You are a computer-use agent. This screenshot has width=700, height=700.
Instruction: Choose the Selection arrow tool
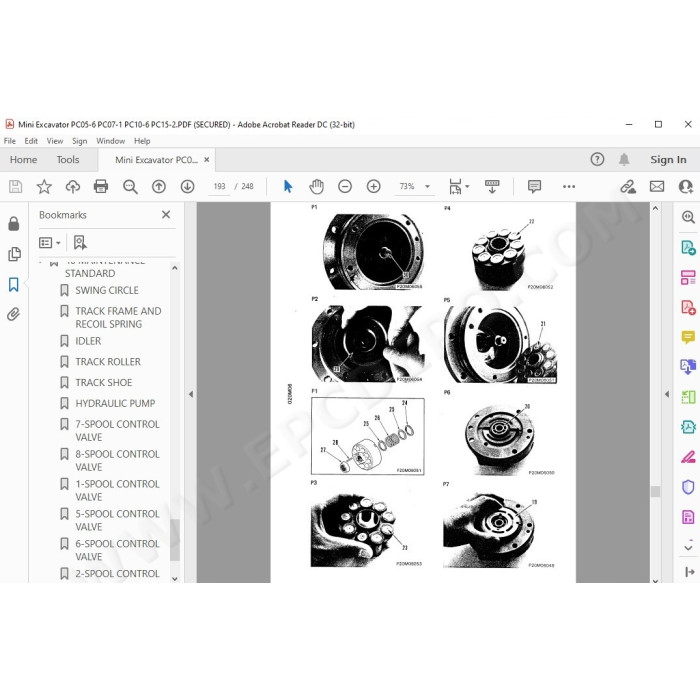coord(288,186)
